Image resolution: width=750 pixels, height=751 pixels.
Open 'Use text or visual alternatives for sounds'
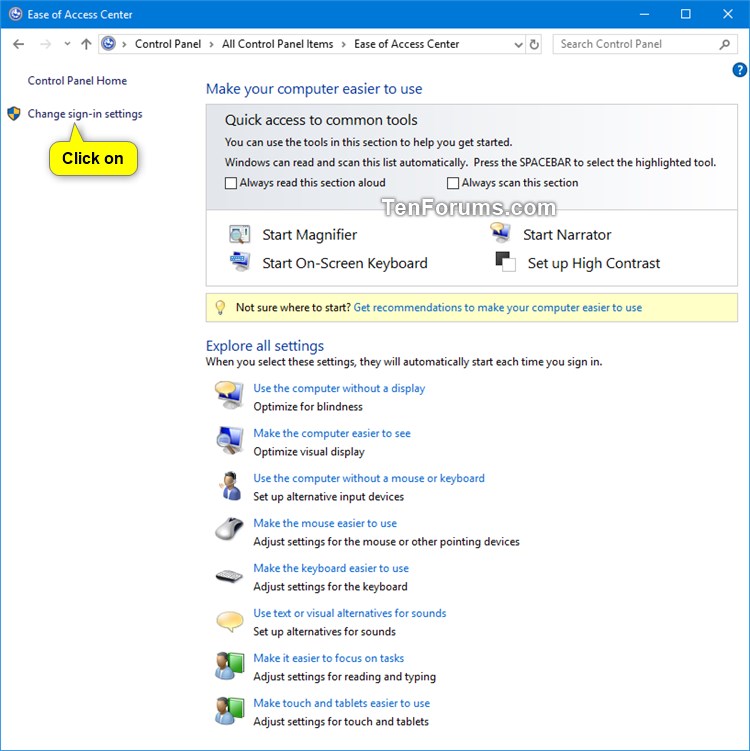(350, 613)
